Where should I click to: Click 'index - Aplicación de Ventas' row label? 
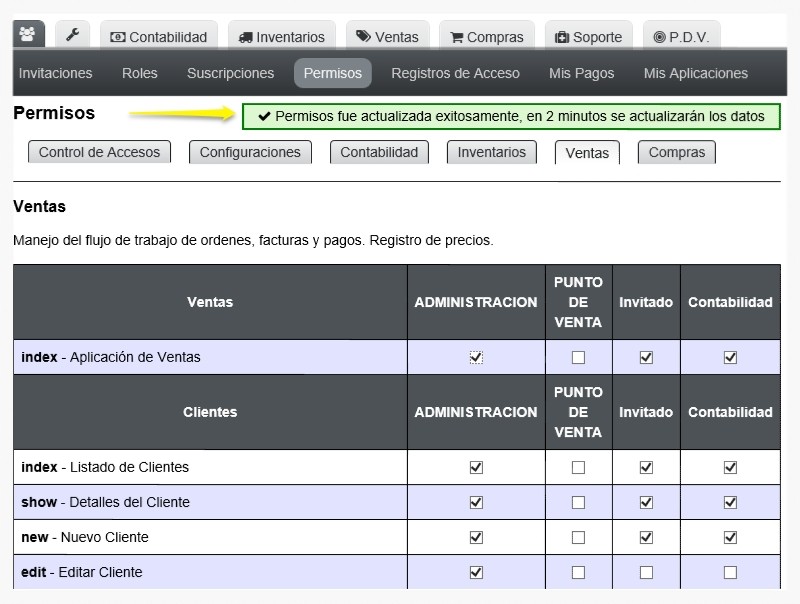(x=111, y=357)
